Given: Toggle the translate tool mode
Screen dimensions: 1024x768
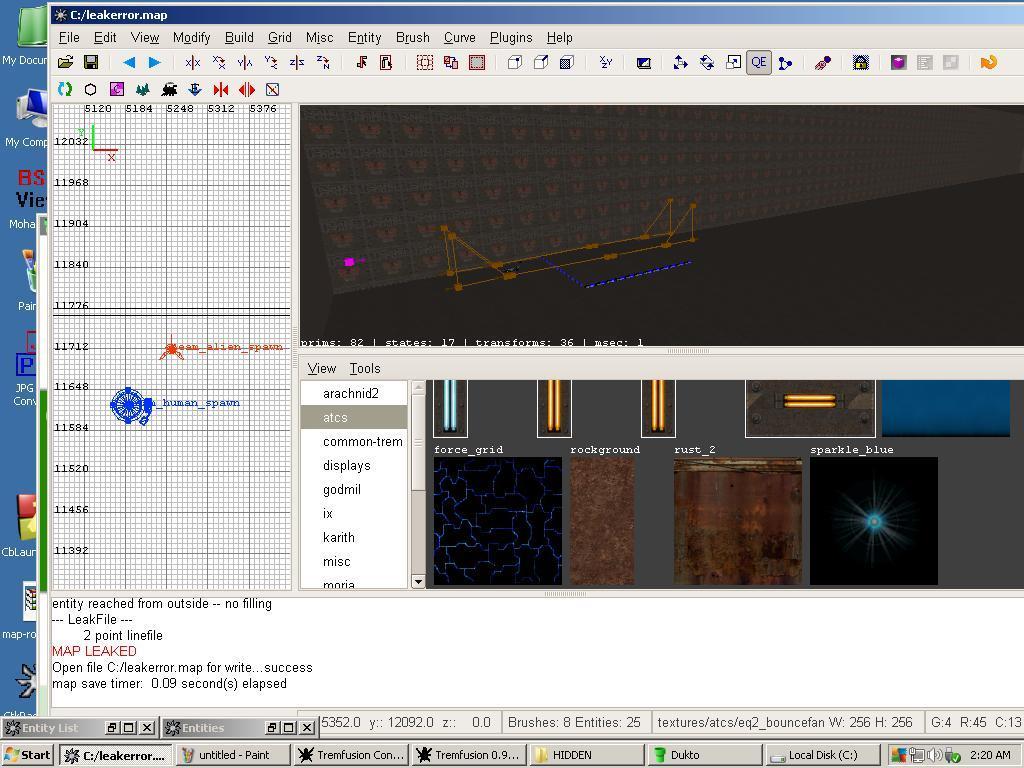Looking at the screenshot, I should [x=680, y=62].
